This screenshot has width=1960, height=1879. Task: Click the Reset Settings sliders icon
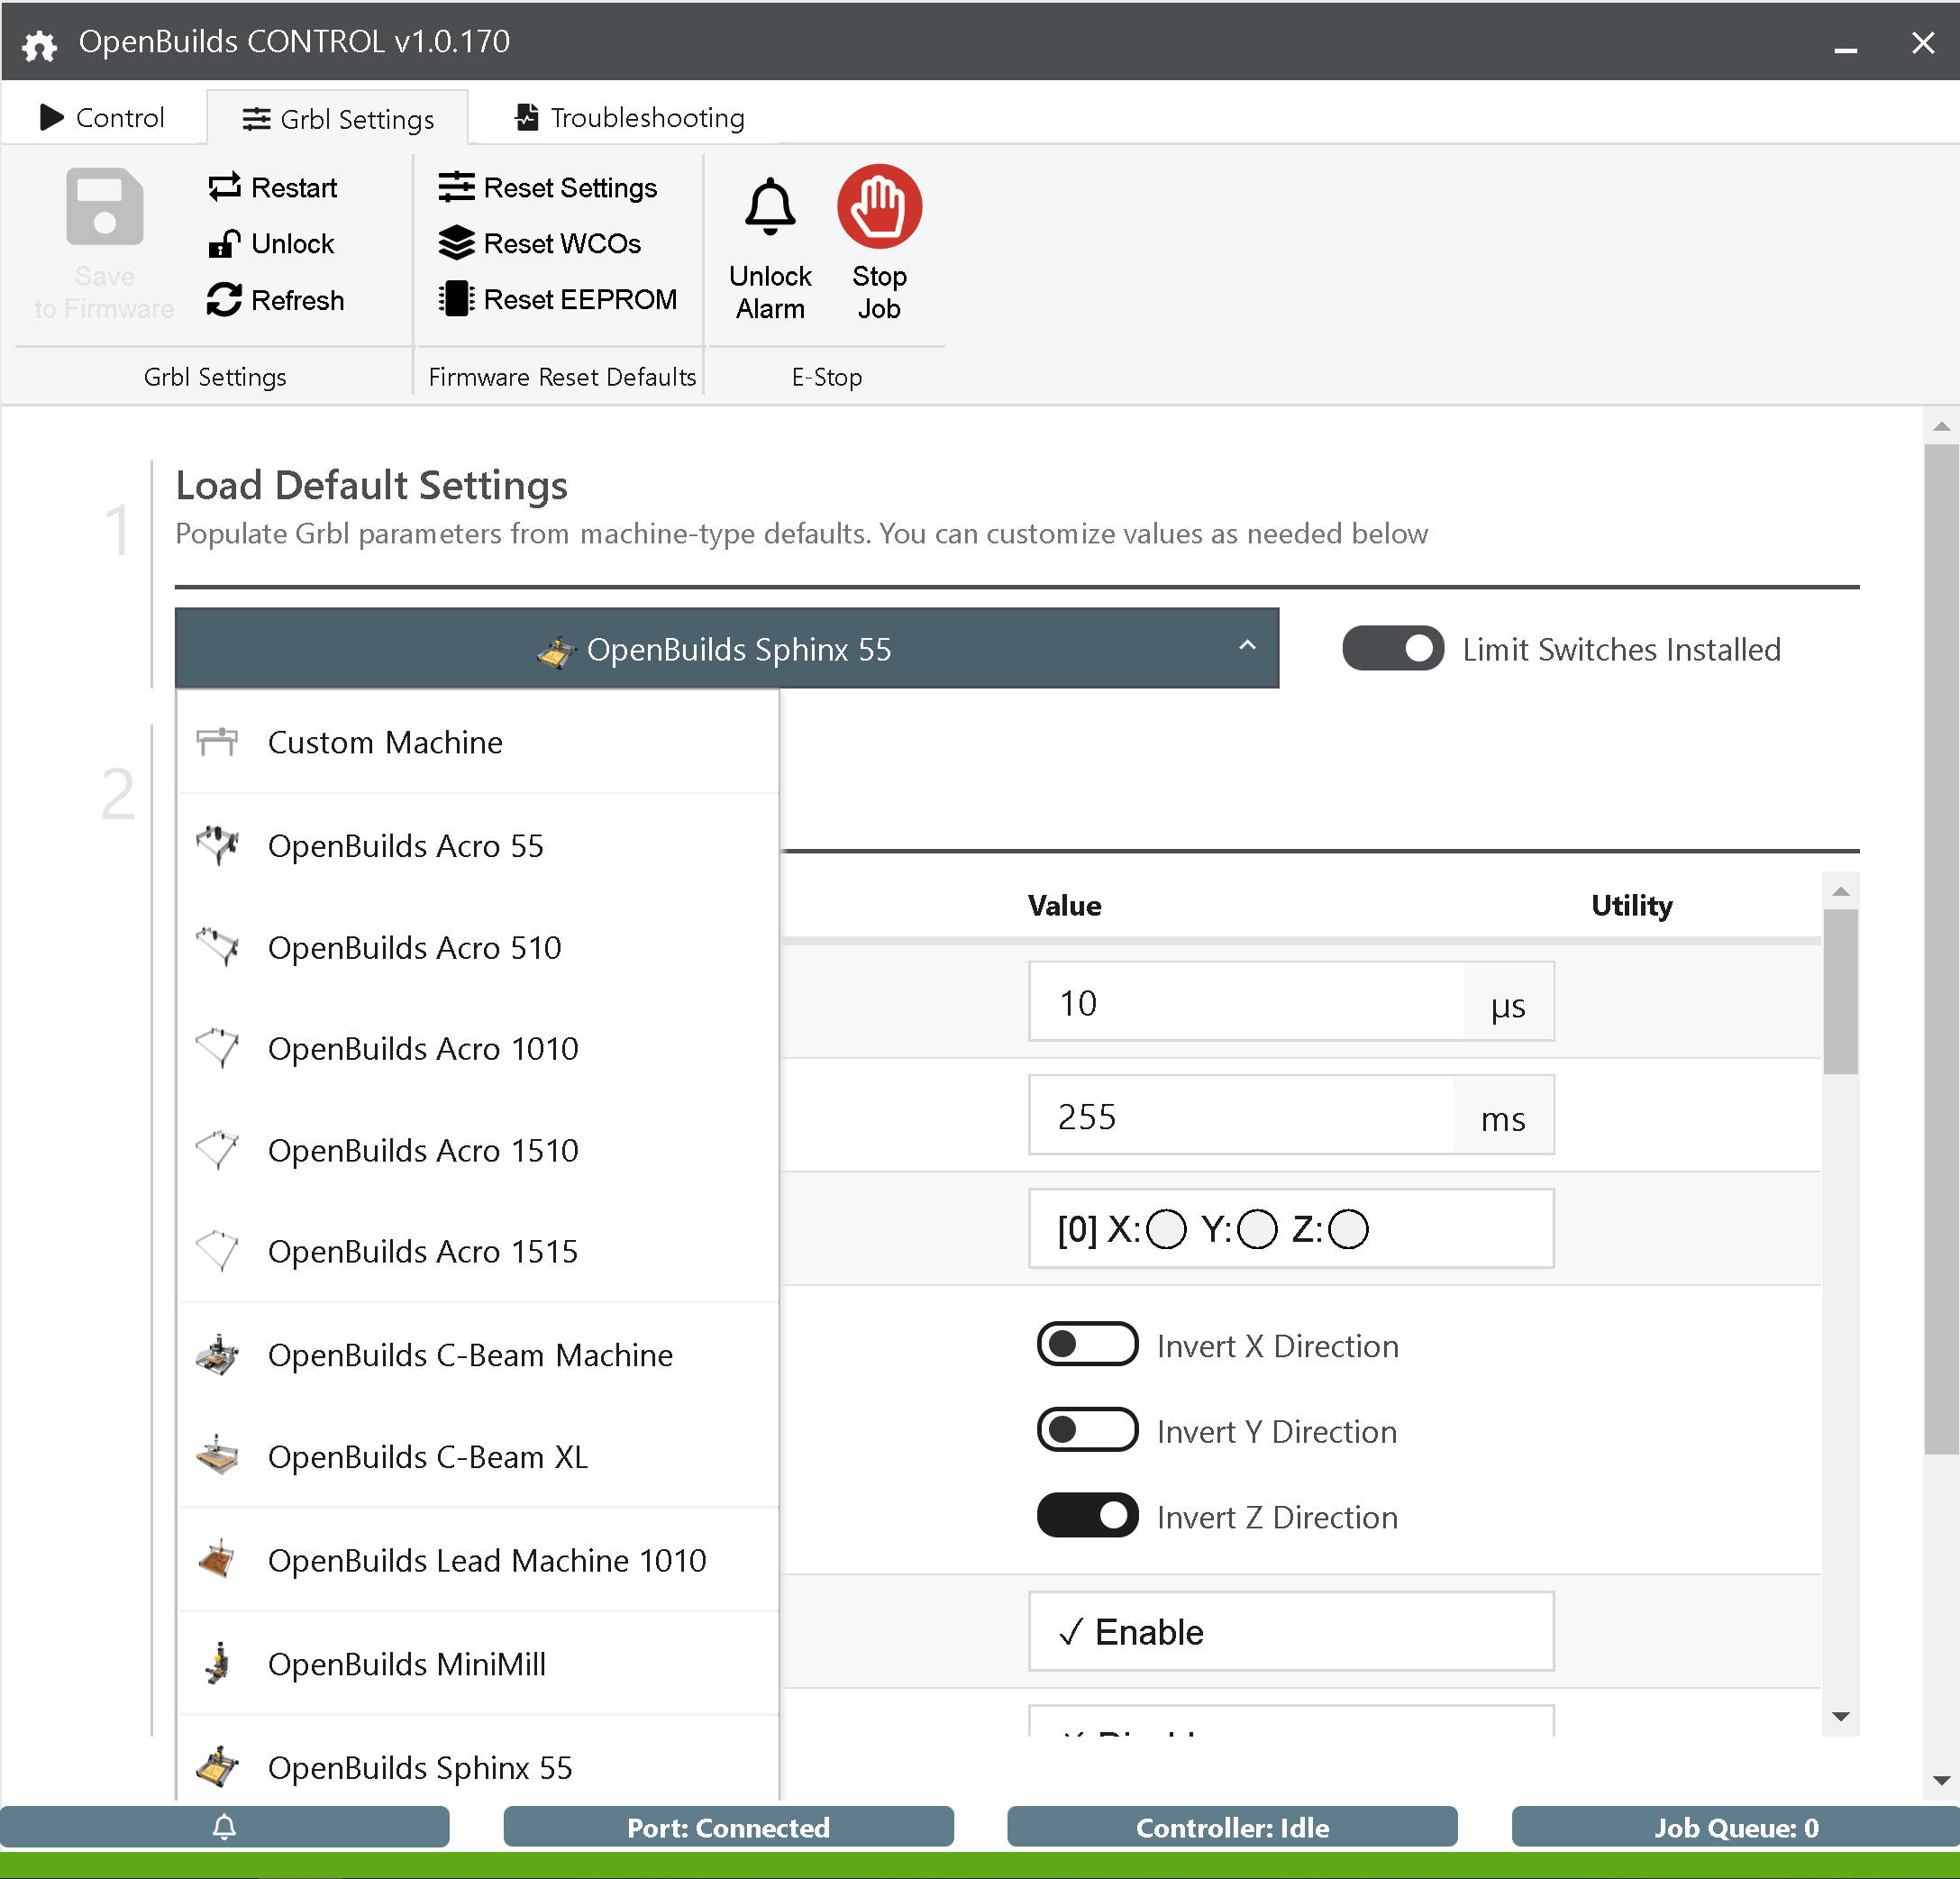point(456,187)
